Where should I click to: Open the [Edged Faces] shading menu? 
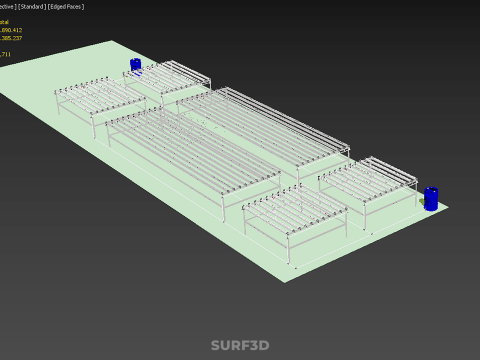pos(66,7)
